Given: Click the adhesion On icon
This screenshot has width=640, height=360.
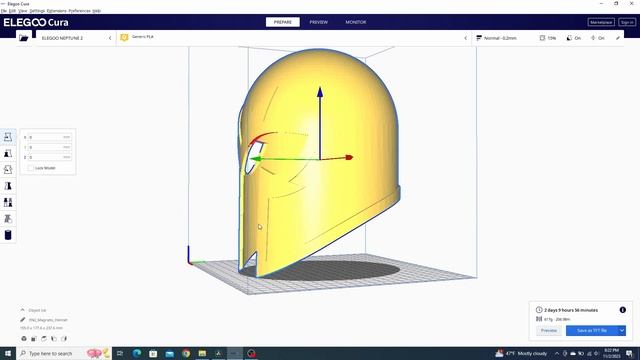Looking at the screenshot, I should [x=593, y=38].
